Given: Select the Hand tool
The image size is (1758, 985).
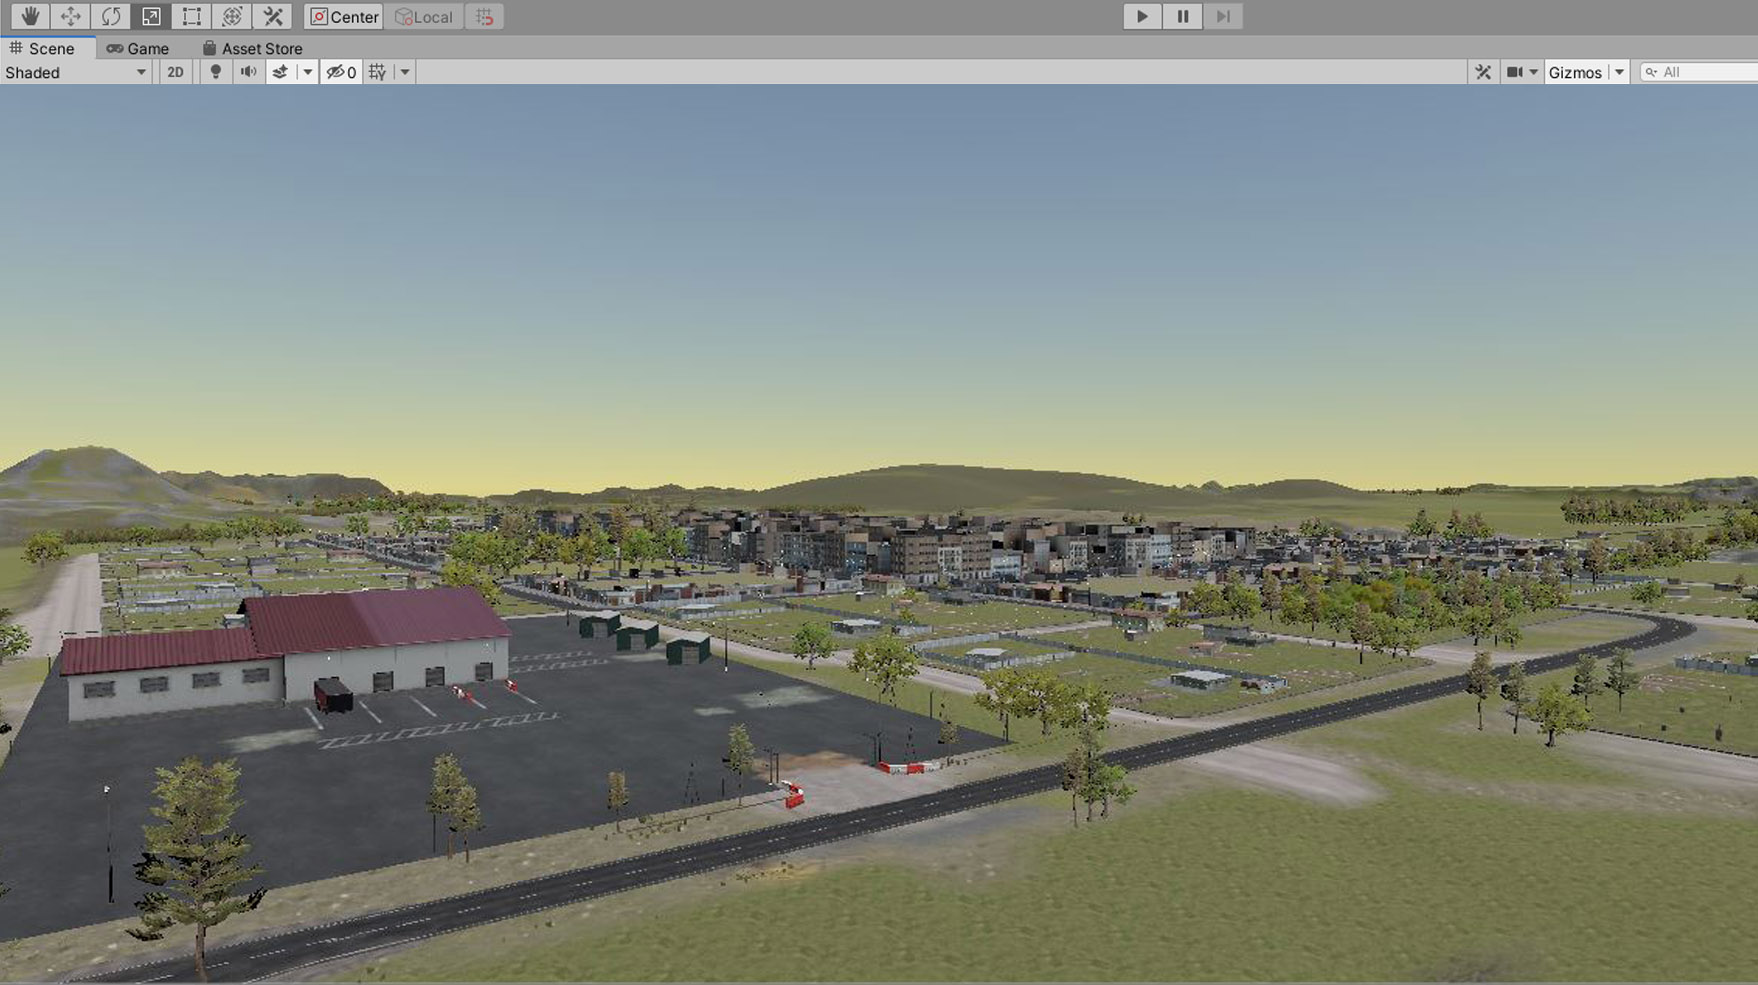Looking at the screenshot, I should (x=30, y=16).
